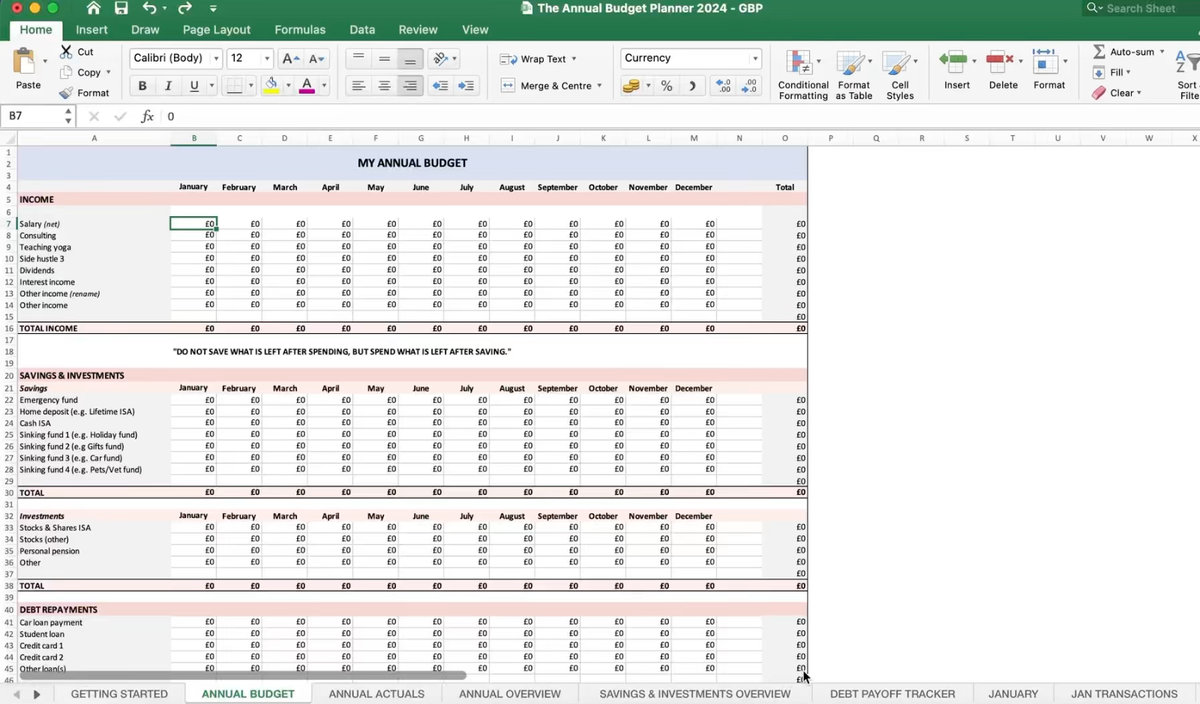The height and width of the screenshot is (704, 1200).
Task: Switch to the Draw ribbon tab
Action: coord(145,30)
